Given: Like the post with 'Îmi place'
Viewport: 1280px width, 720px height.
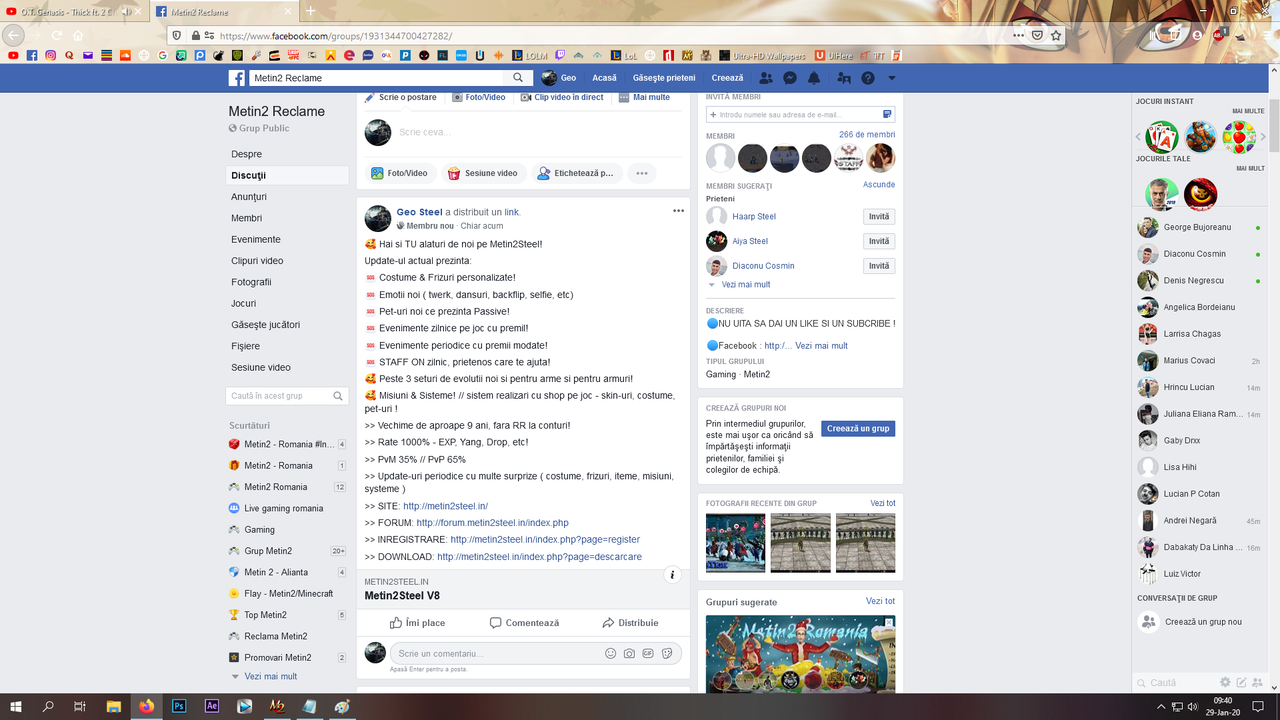Looking at the screenshot, I should click(x=418, y=623).
